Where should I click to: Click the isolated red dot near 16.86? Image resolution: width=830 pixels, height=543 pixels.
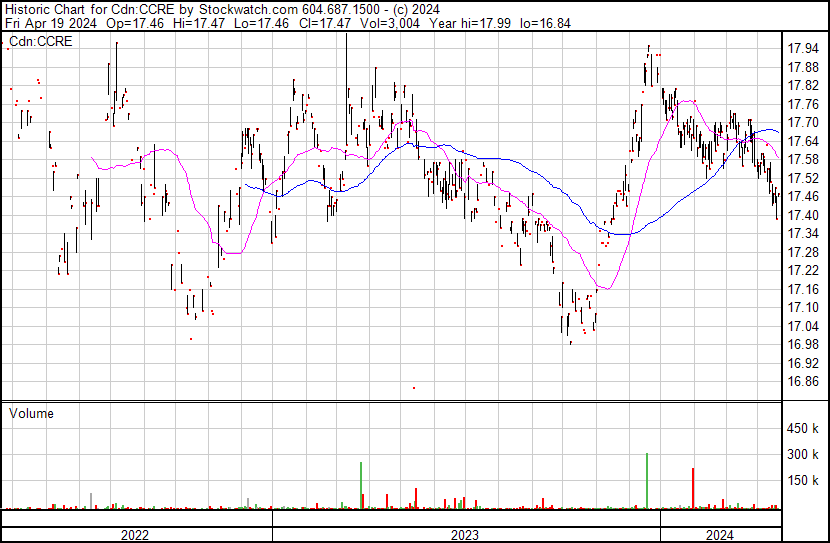click(413, 388)
